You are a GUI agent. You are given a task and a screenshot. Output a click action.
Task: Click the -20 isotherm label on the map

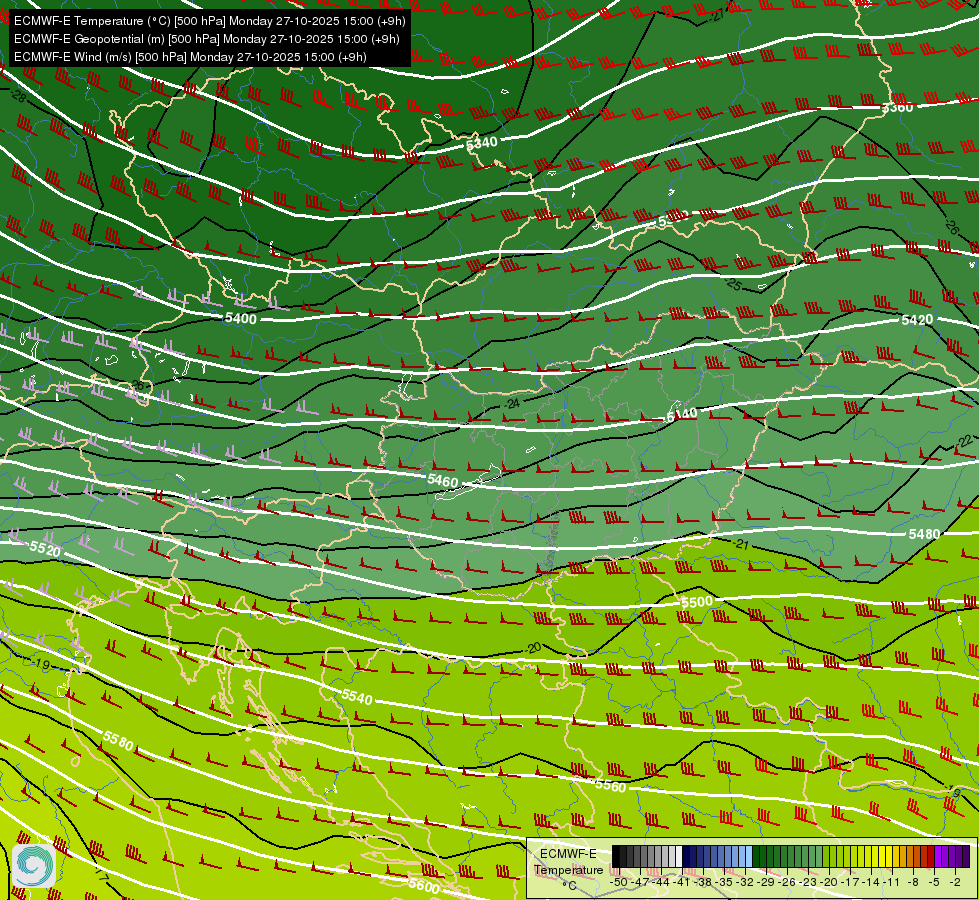tap(533, 648)
